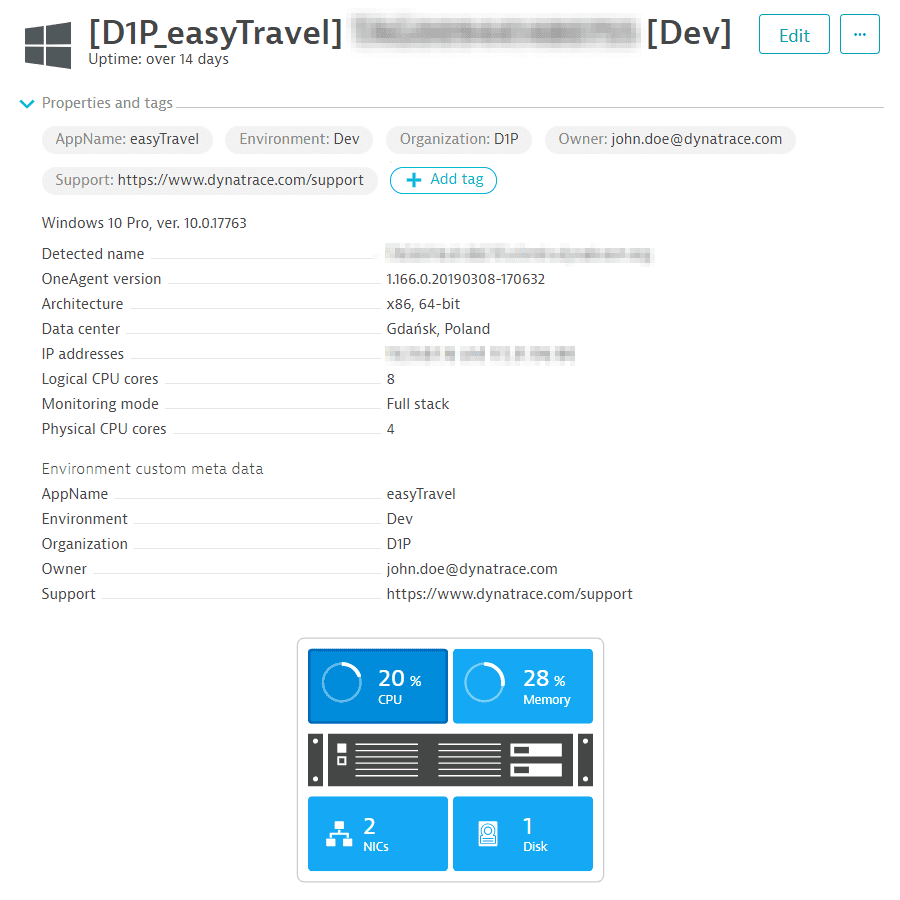Select the AppName: easyTravel tag
The height and width of the screenshot is (900, 900).
pyautogui.click(x=127, y=140)
